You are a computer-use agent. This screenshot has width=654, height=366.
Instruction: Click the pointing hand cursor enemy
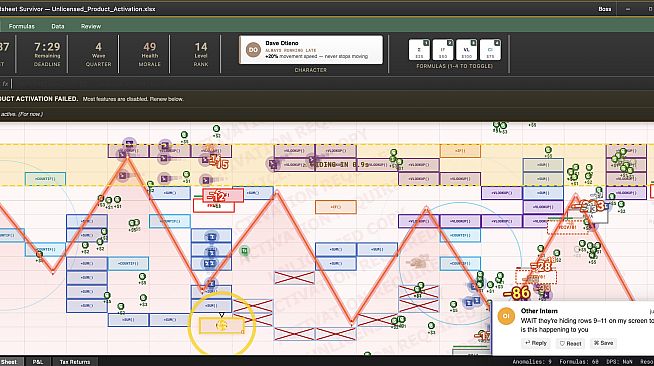[x=417, y=262]
